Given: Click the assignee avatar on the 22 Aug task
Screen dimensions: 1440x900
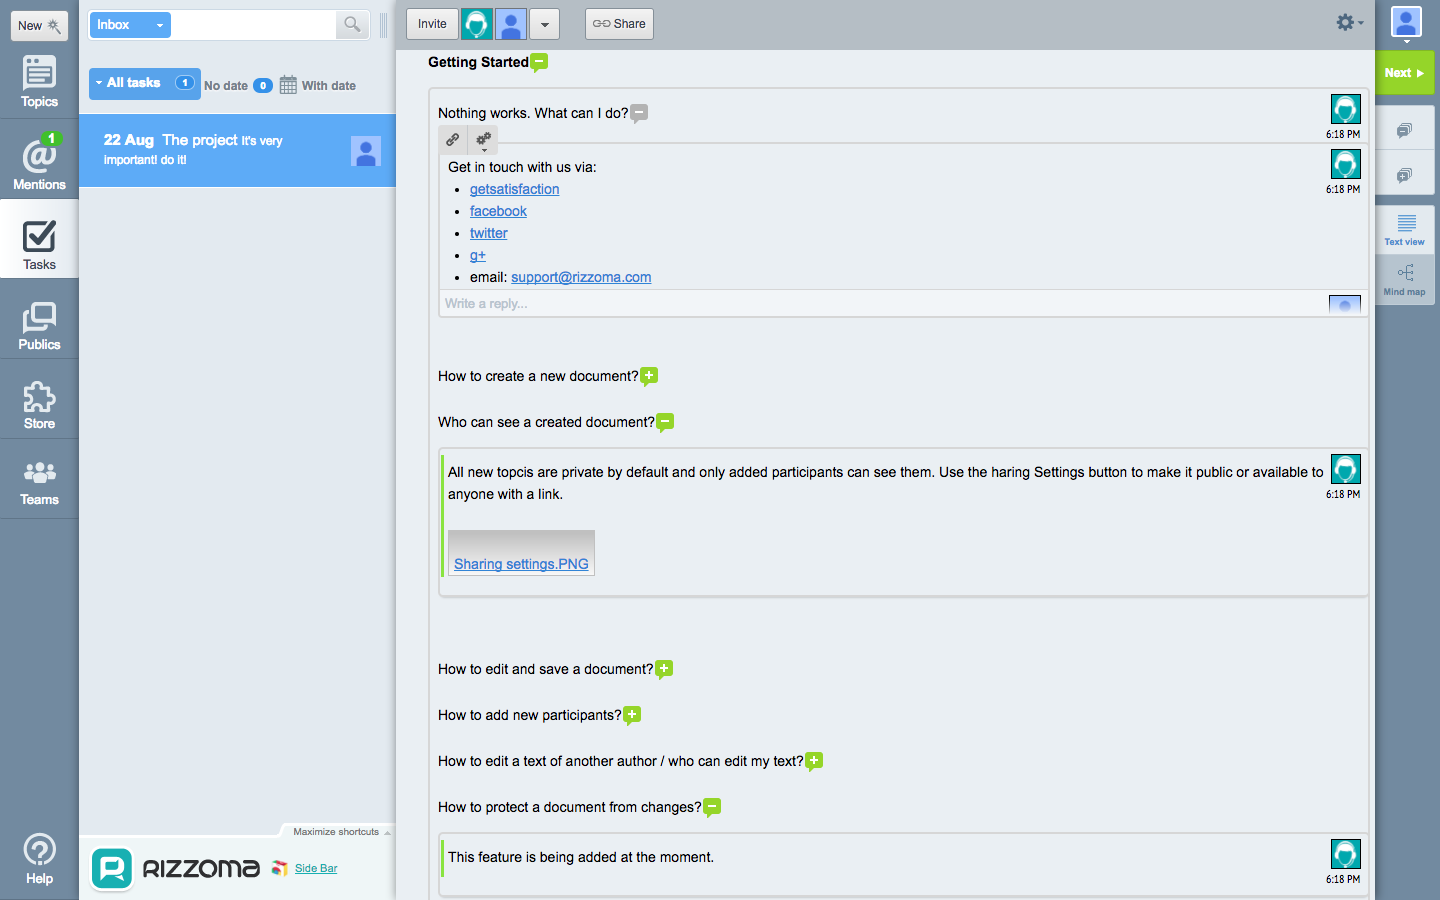Looking at the screenshot, I should [x=366, y=151].
